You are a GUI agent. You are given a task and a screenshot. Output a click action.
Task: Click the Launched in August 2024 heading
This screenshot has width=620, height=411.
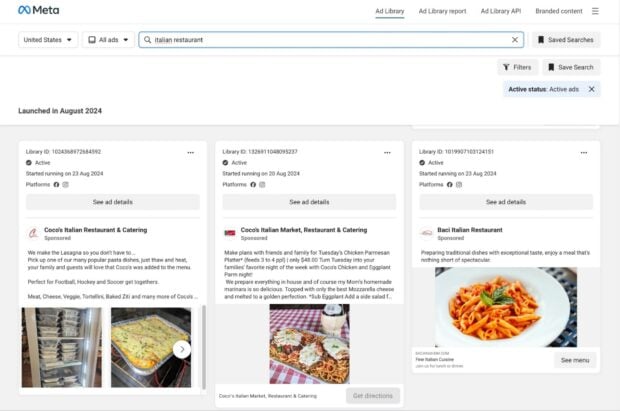coord(60,111)
